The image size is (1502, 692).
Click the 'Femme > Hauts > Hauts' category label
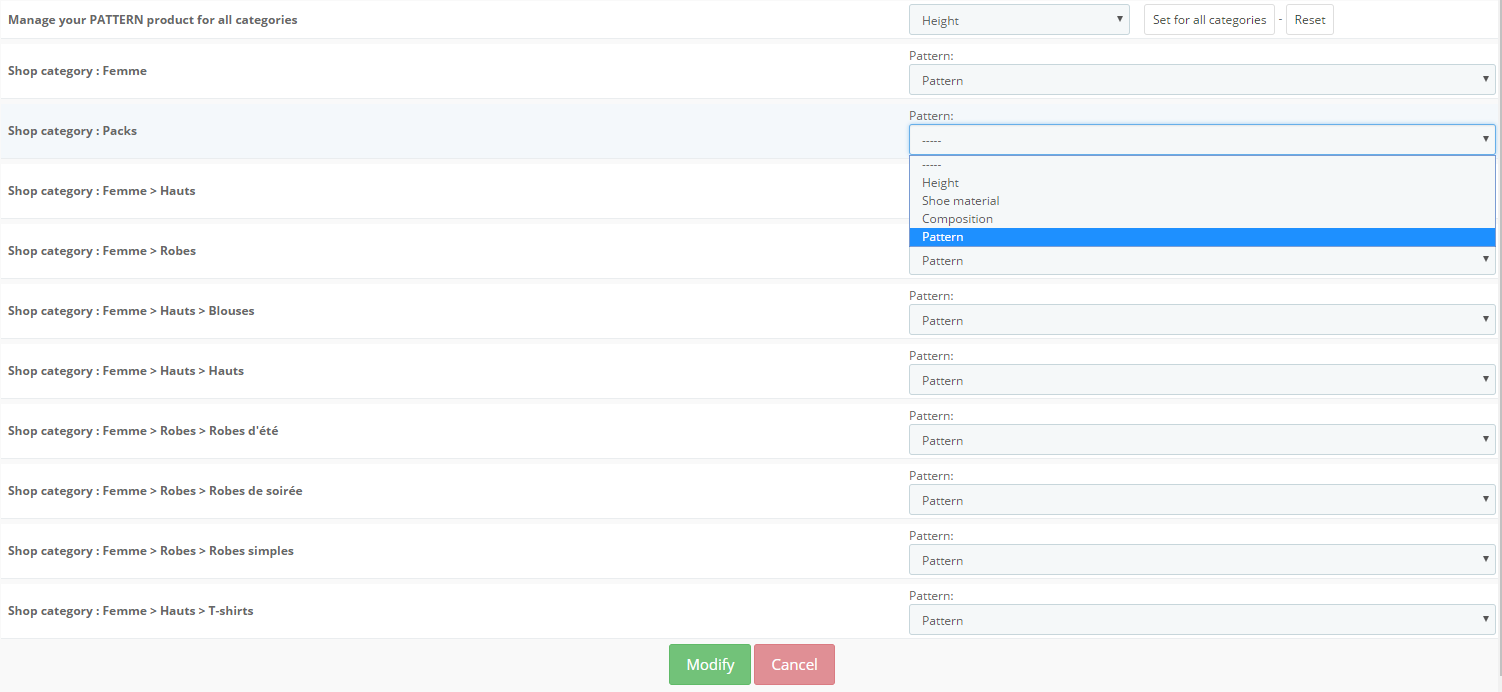tap(126, 371)
